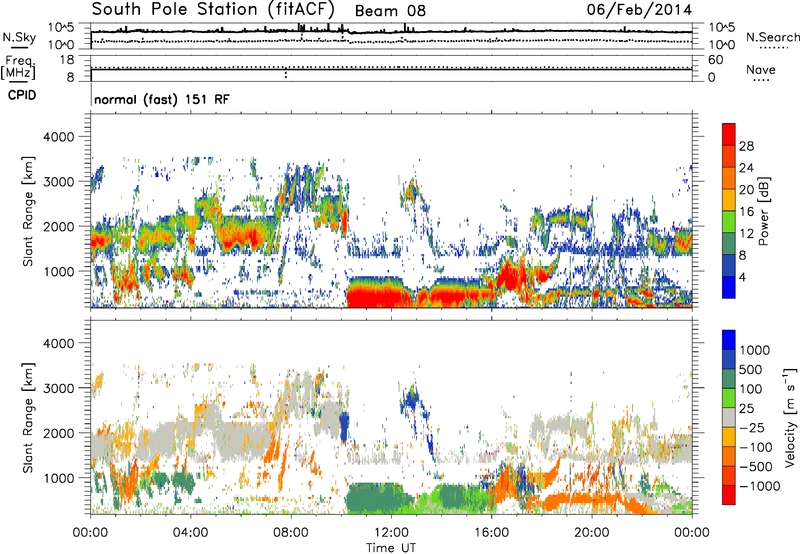Click the 'Nave' legend label
Image resolution: width=800 pixels, height=554 pixels.
tap(761, 70)
